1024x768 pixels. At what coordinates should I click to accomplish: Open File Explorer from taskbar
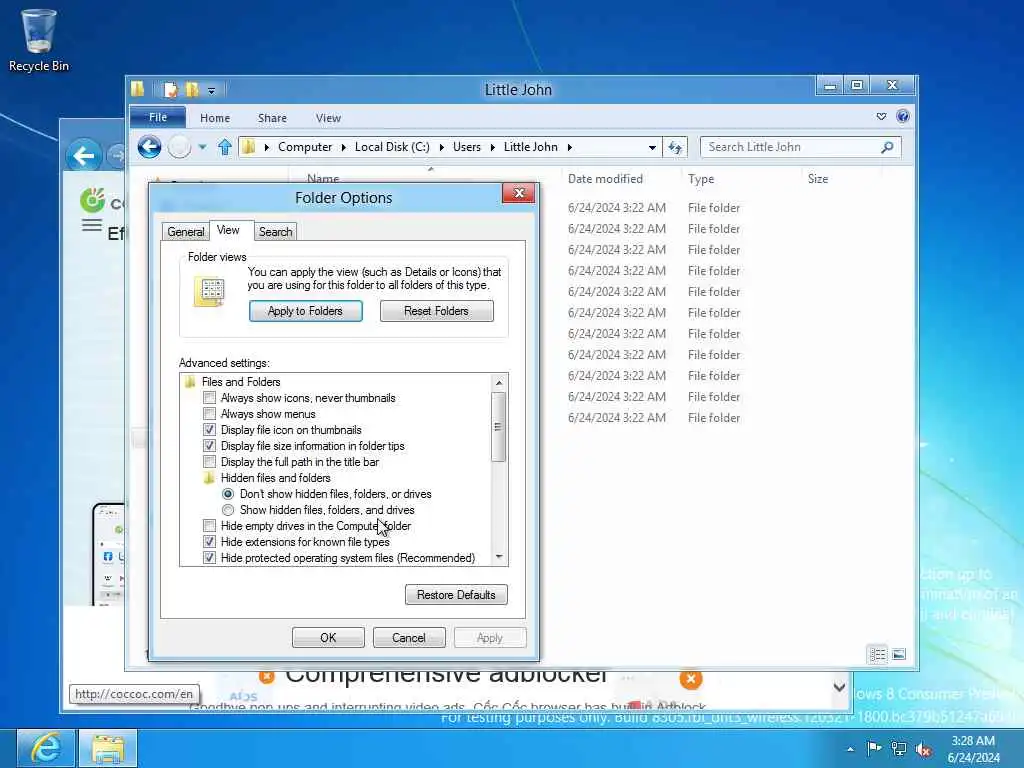[108, 748]
